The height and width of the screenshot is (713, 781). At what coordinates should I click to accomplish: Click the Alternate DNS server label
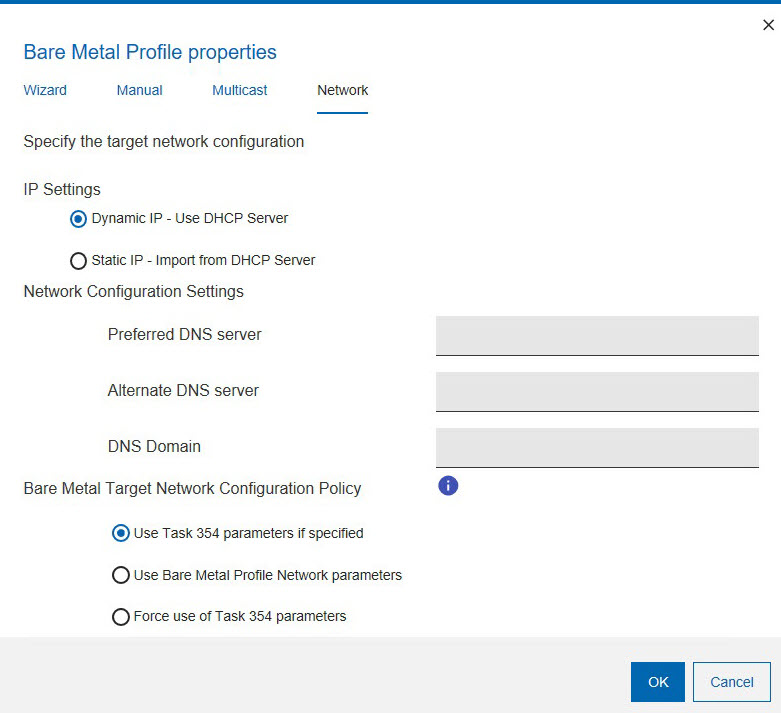pos(183,390)
